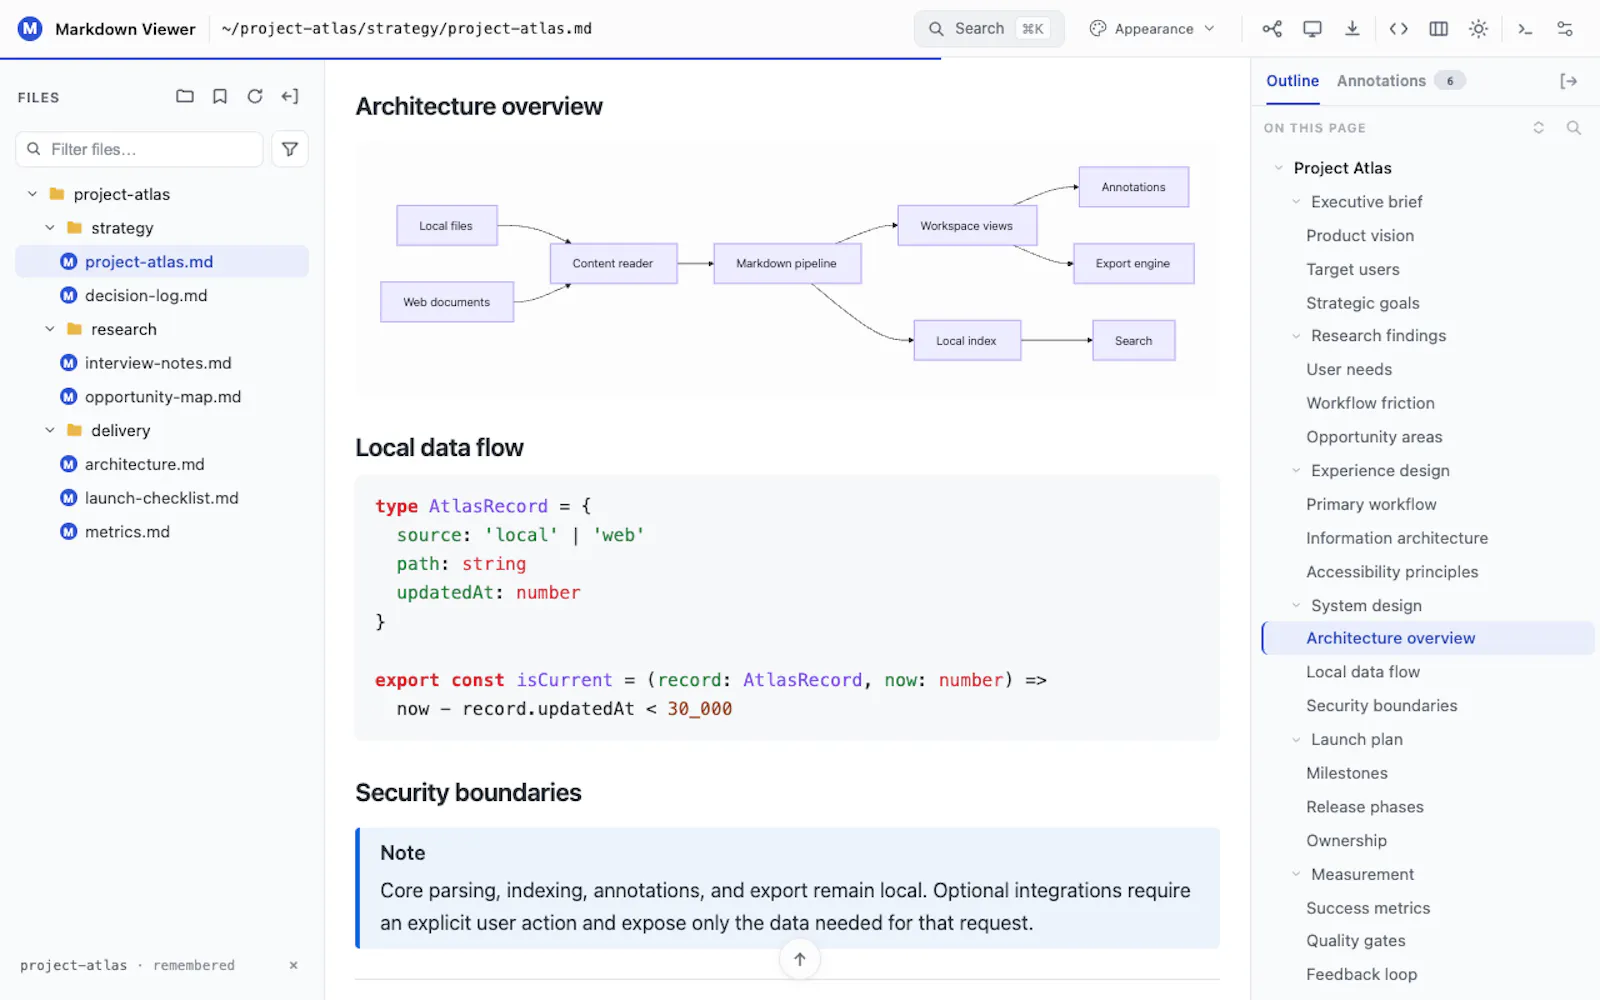Collapse Experience design outline section
The width and height of the screenshot is (1600, 1000).
tap(1296, 471)
